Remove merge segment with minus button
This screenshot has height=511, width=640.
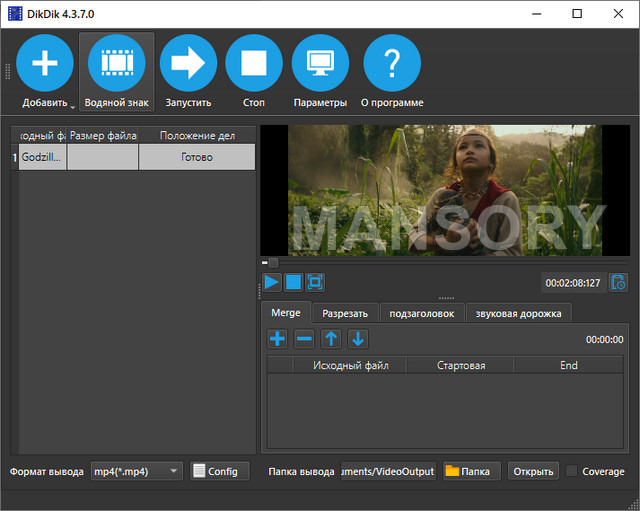304,339
